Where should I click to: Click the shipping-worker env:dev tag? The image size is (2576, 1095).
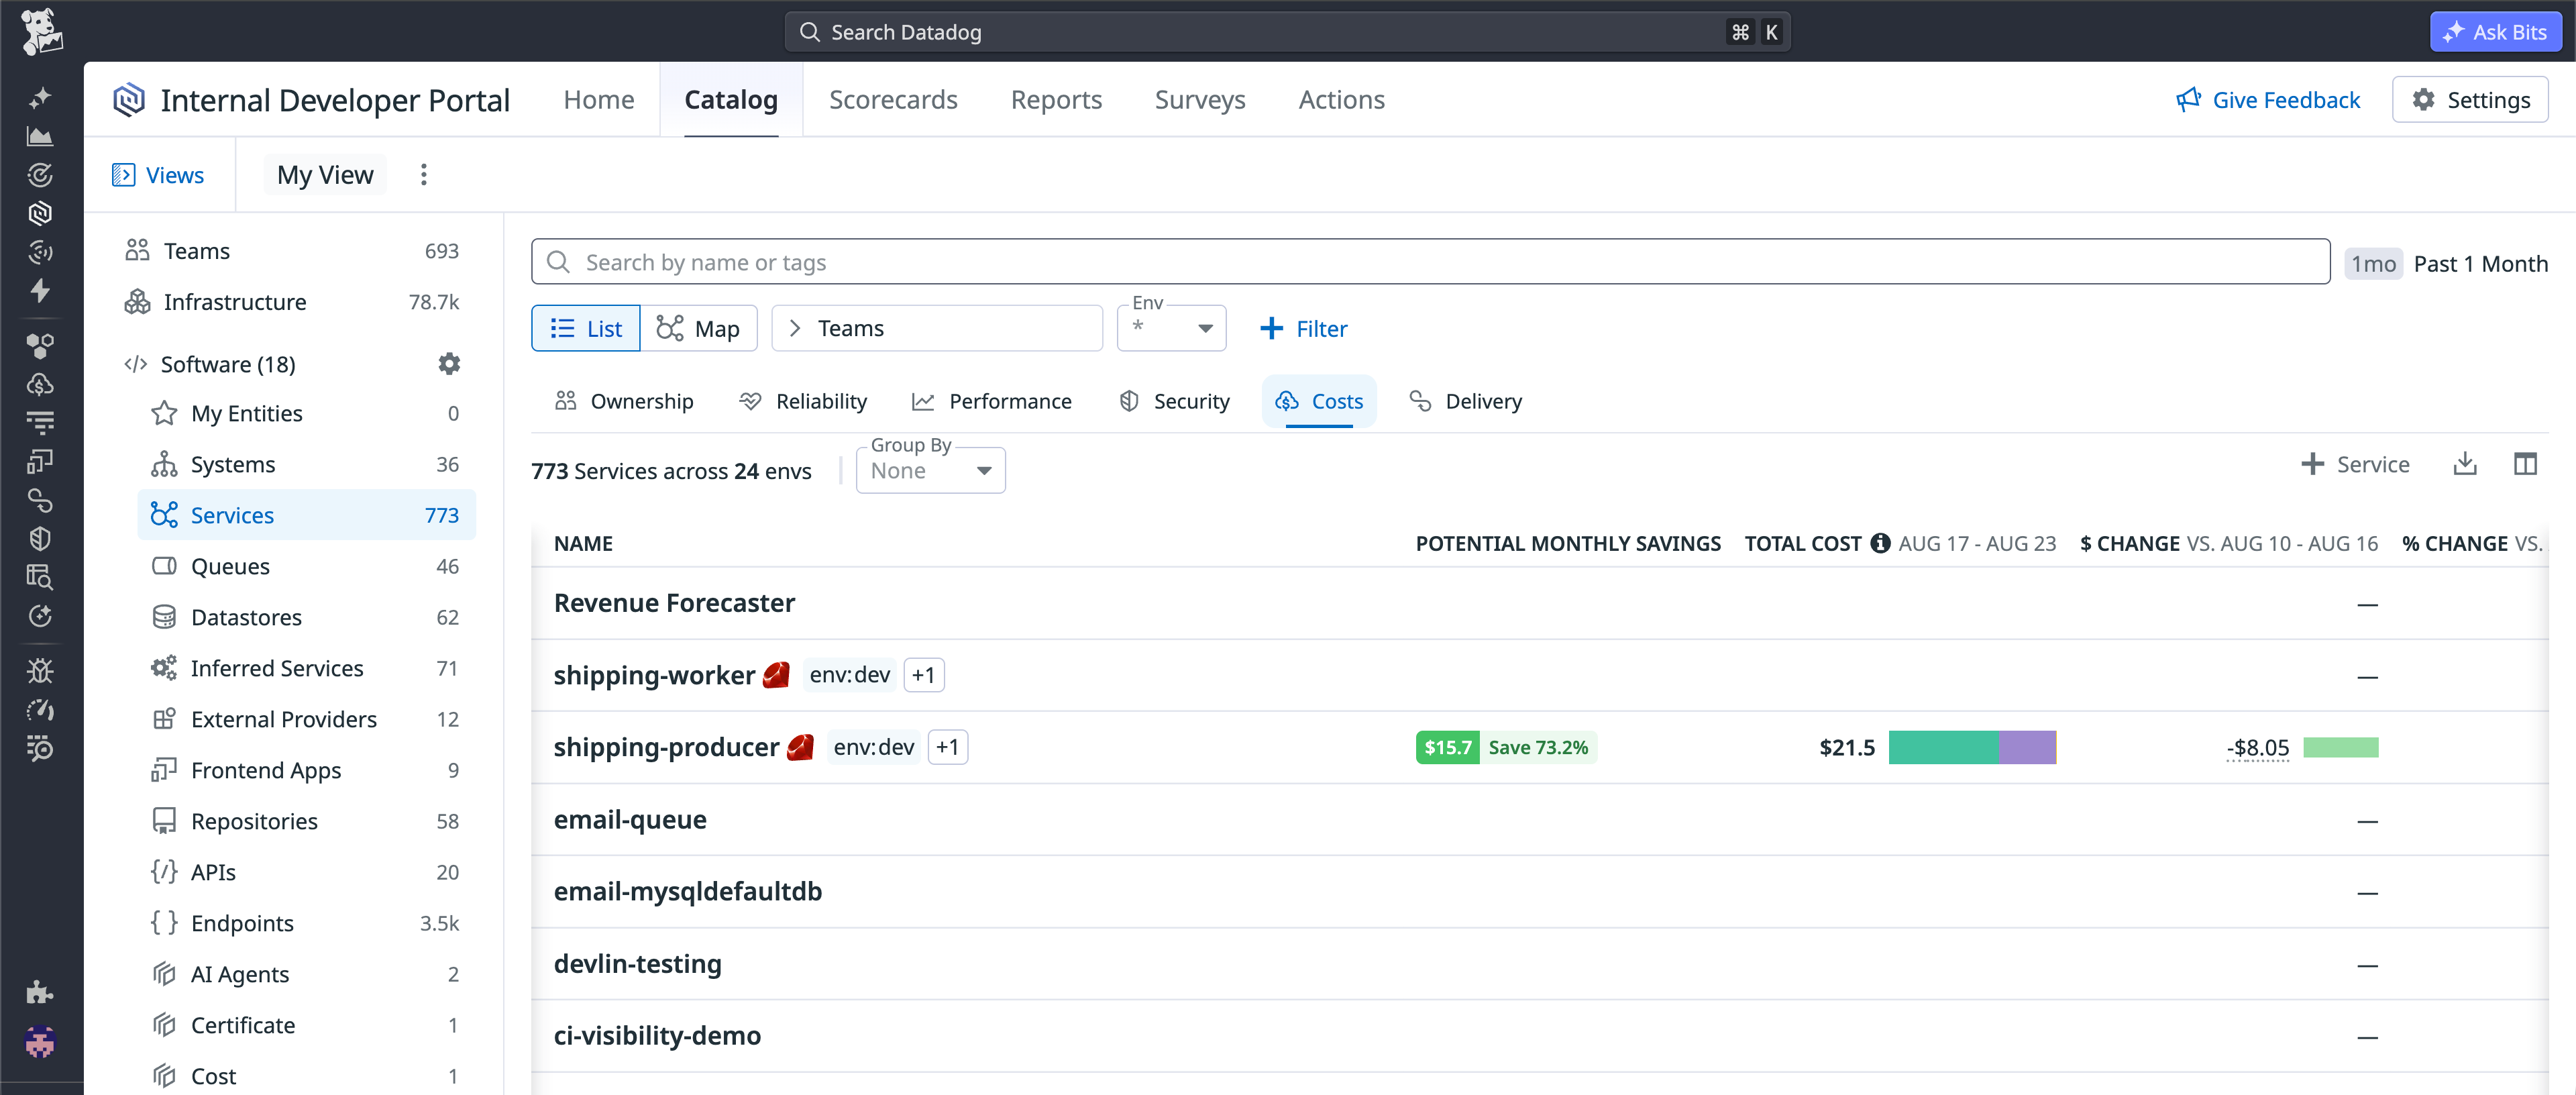[849, 675]
